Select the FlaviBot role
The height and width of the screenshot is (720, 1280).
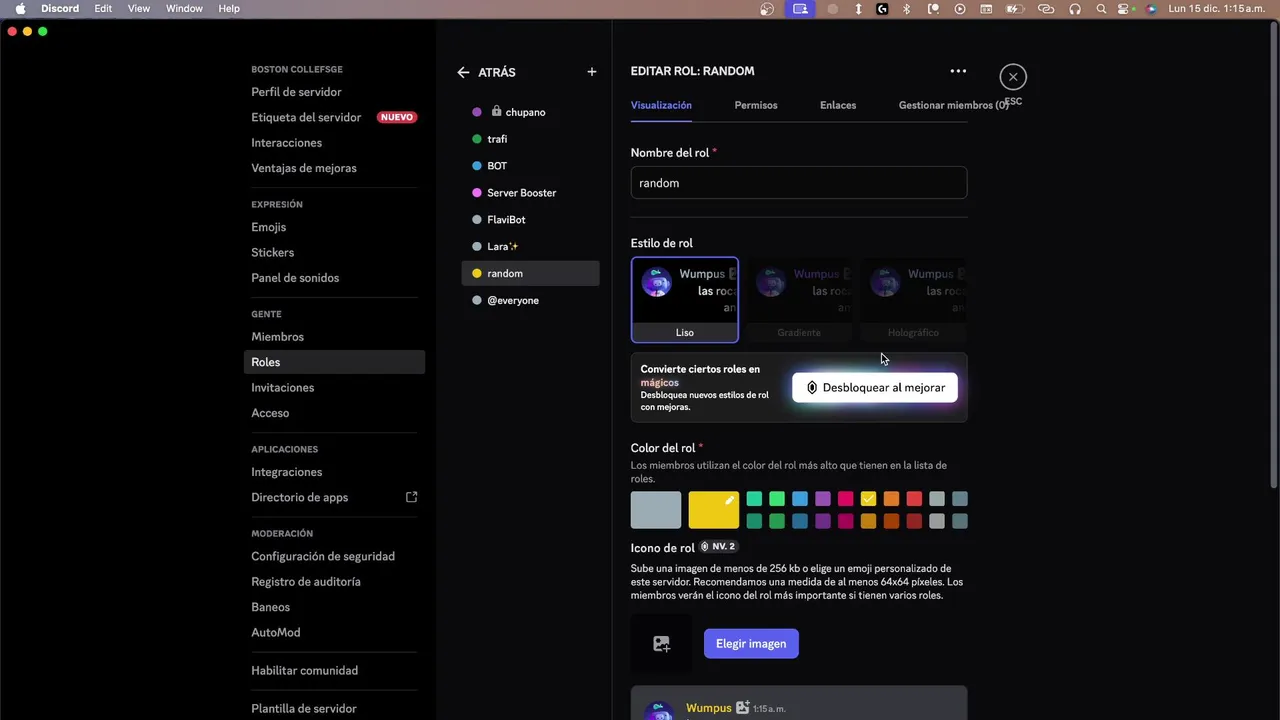click(x=530, y=220)
